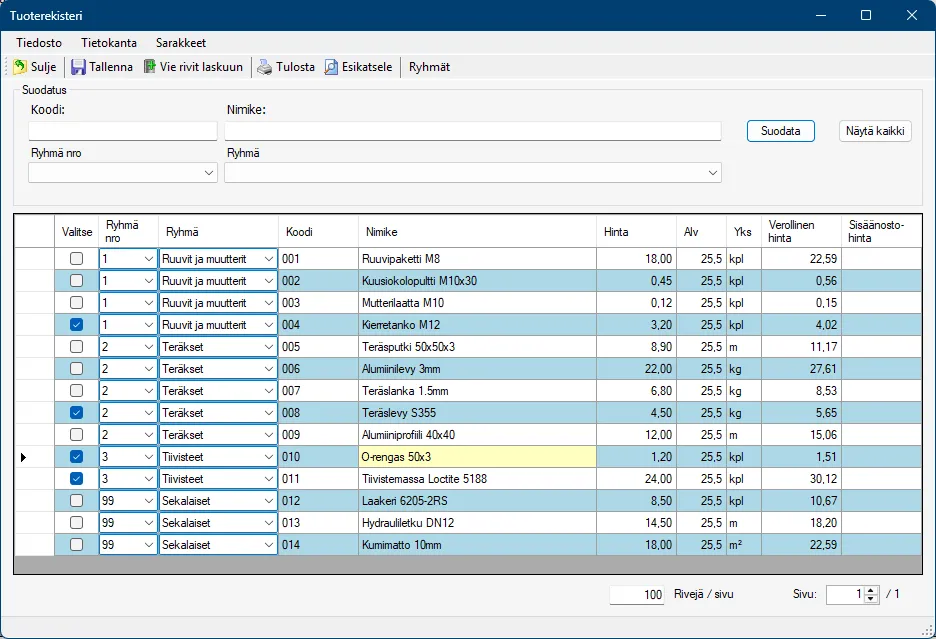Click the Sulje toolbar icon
The width and height of the screenshot is (936, 639).
coord(20,67)
